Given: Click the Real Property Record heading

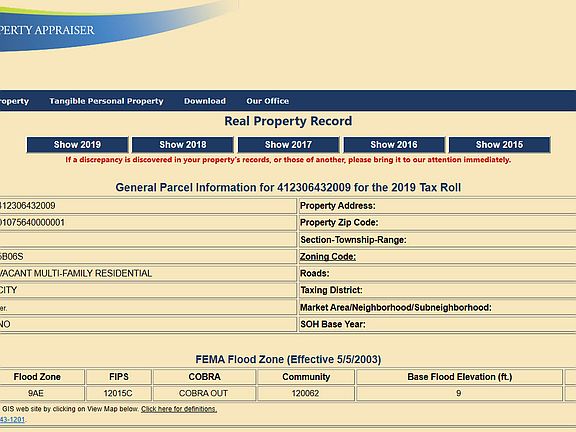Looking at the screenshot, I should (288, 121).
